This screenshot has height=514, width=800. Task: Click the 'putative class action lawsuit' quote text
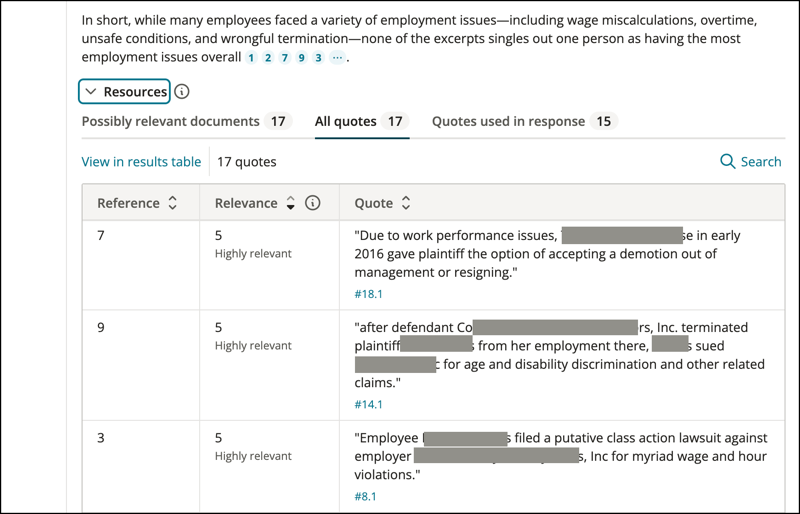[x=628, y=438]
